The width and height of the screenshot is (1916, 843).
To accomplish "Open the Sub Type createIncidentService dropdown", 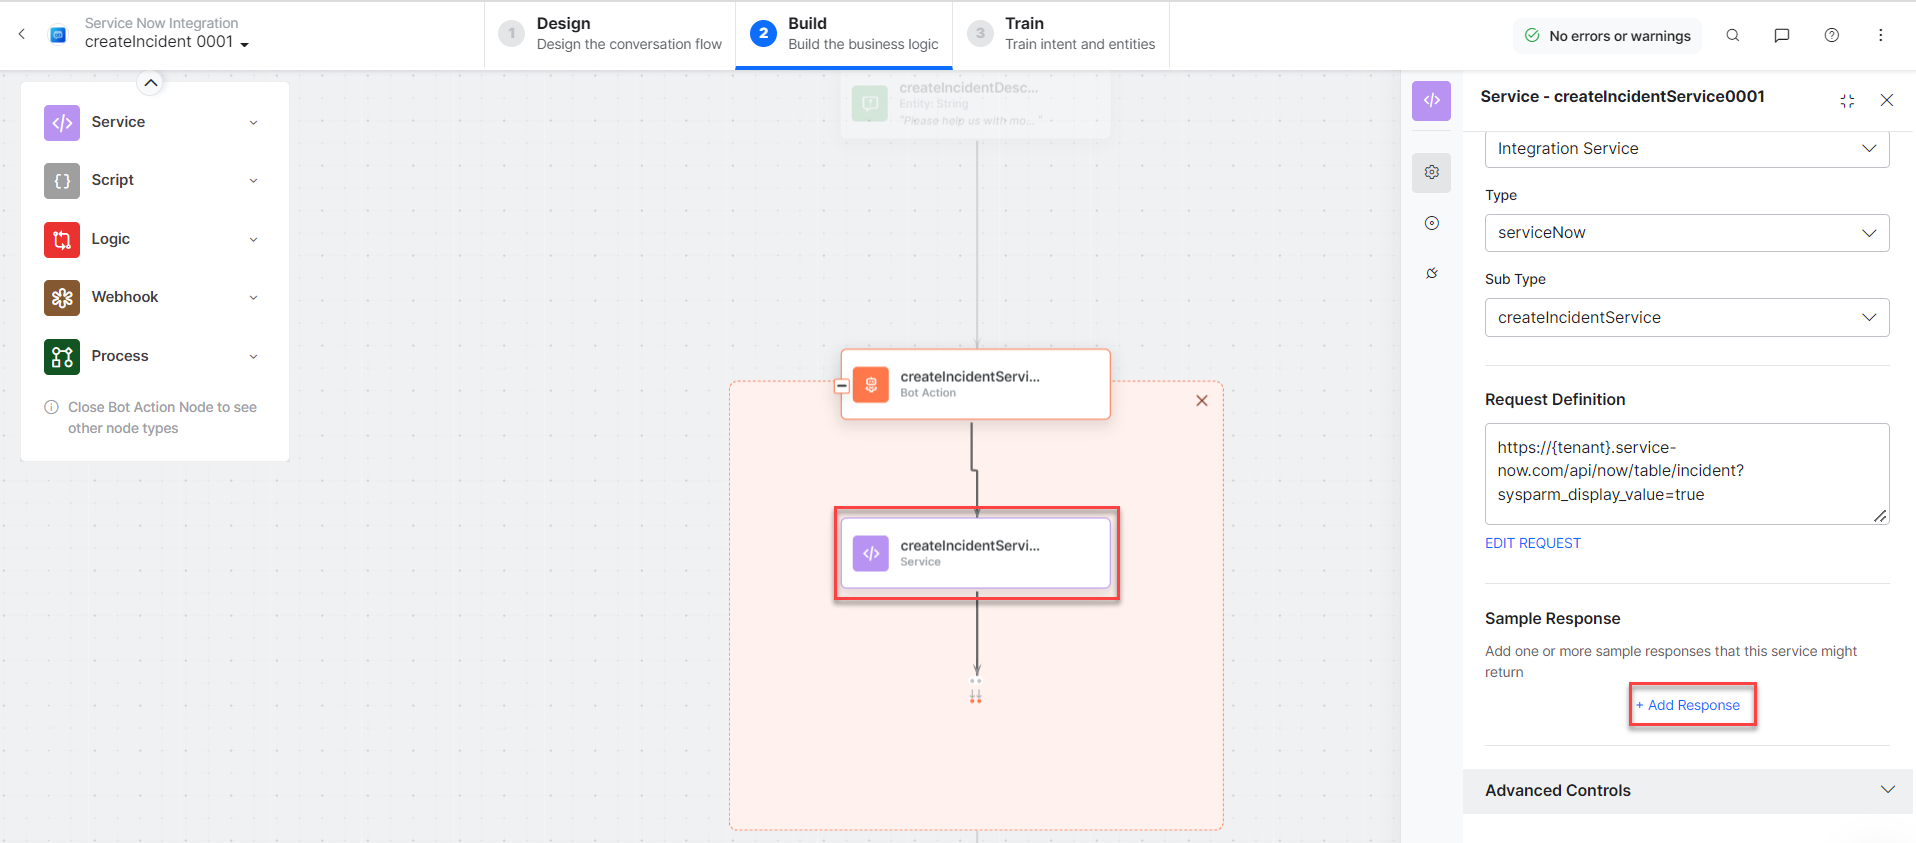I will point(1686,318).
